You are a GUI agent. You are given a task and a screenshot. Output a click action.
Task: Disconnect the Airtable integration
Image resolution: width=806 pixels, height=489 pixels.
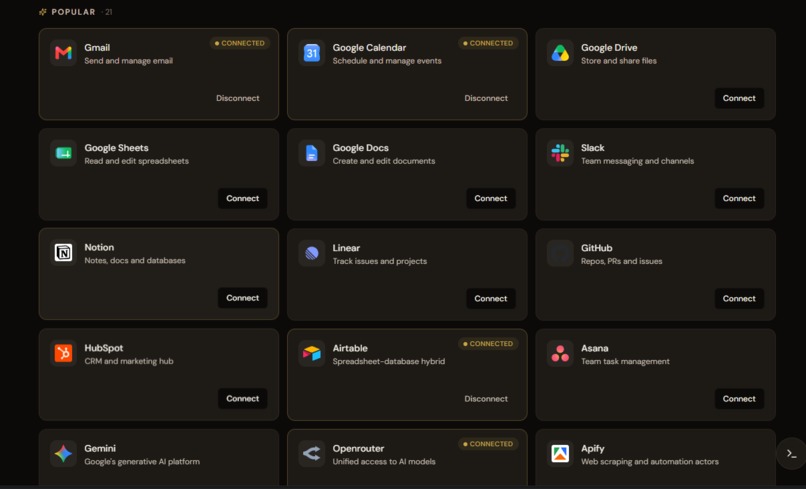[486, 399]
